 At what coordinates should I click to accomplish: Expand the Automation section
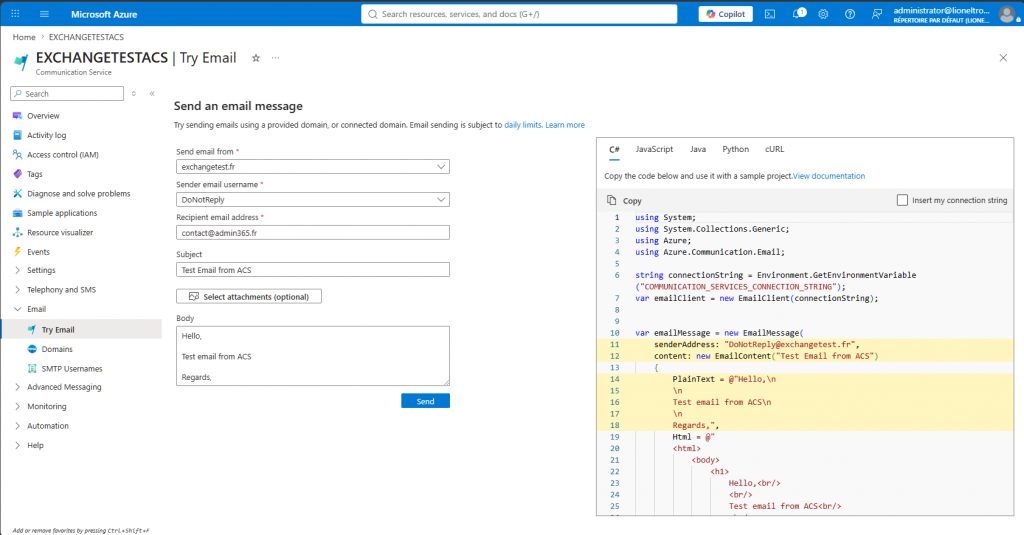pos(18,426)
